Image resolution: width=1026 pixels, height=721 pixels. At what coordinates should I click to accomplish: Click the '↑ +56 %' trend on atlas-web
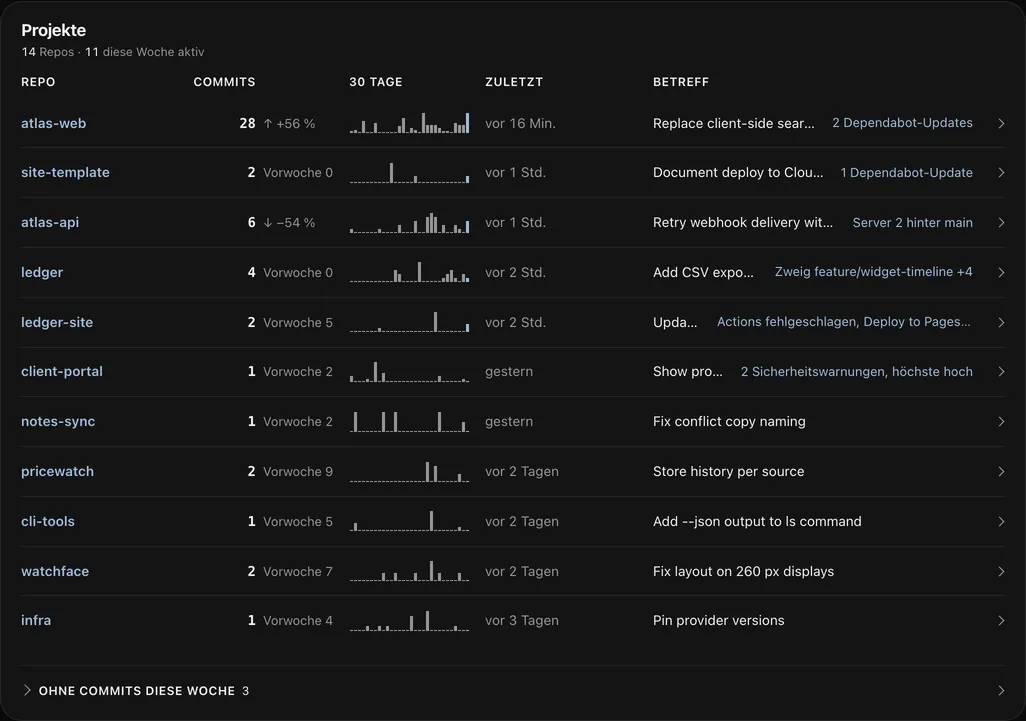click(289, 123)
